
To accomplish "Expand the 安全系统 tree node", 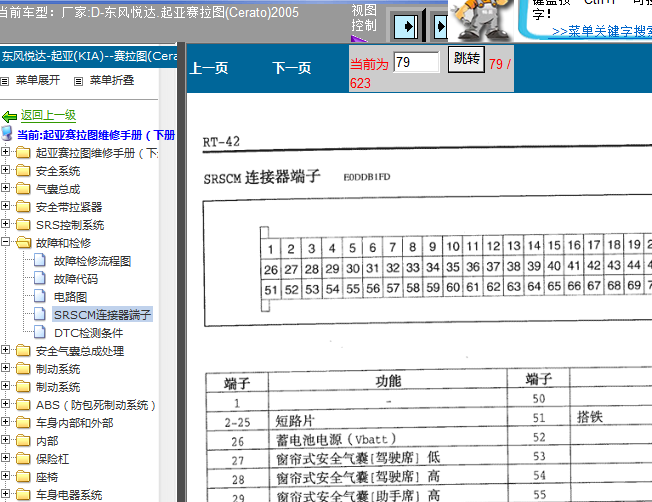I will pos(5,170).
